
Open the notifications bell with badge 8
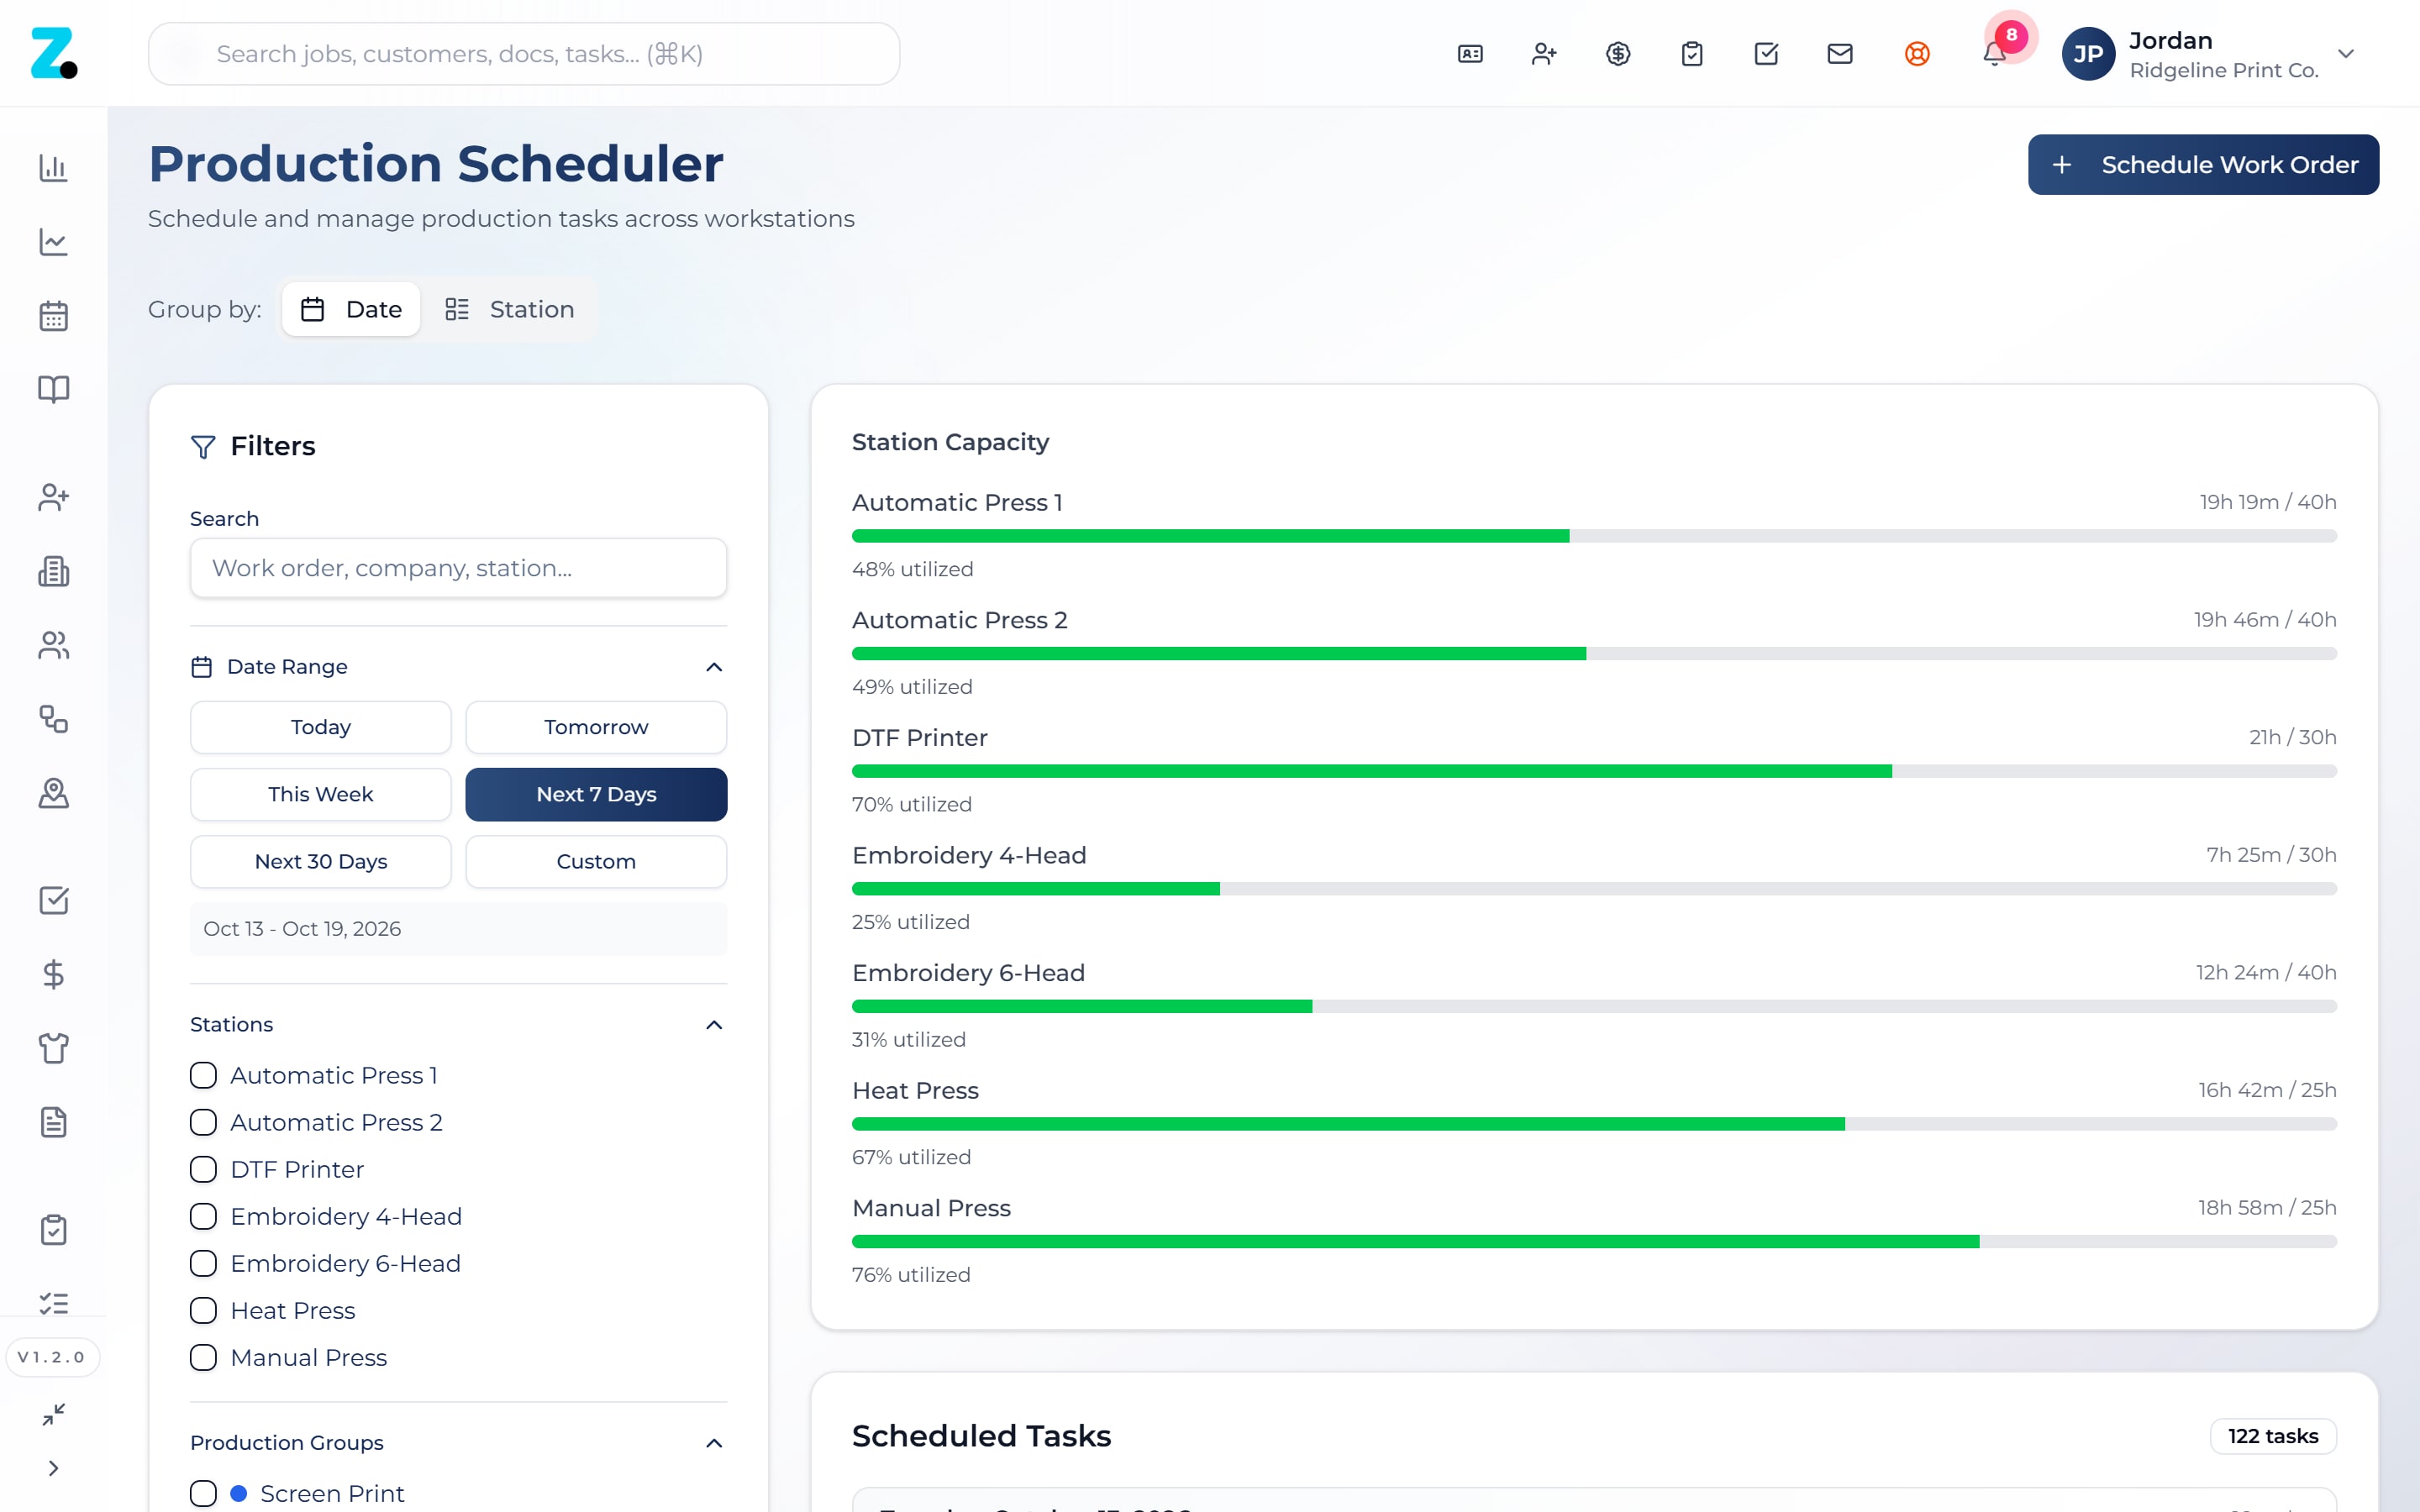tap(1994, 54)
